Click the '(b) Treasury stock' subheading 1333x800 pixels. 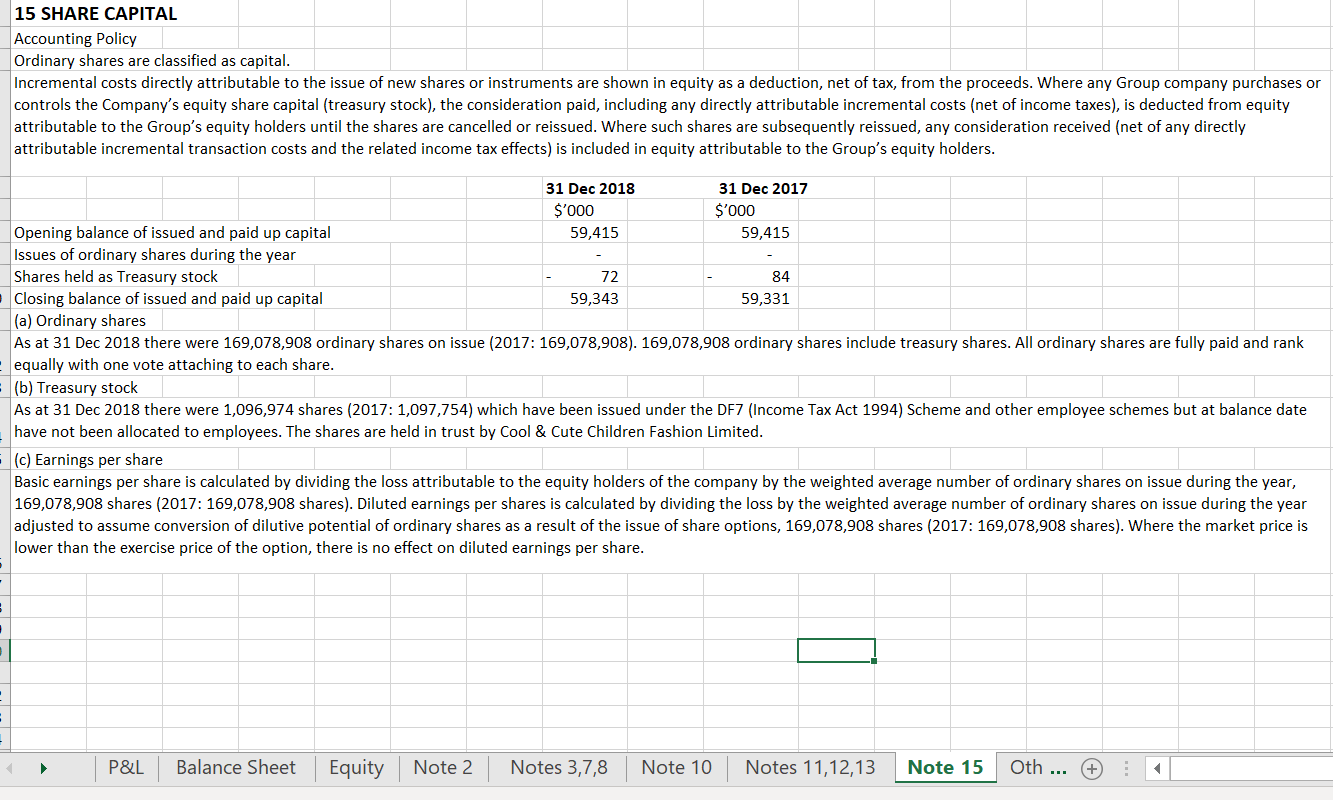pyautogui.click(x=76, y=387)
